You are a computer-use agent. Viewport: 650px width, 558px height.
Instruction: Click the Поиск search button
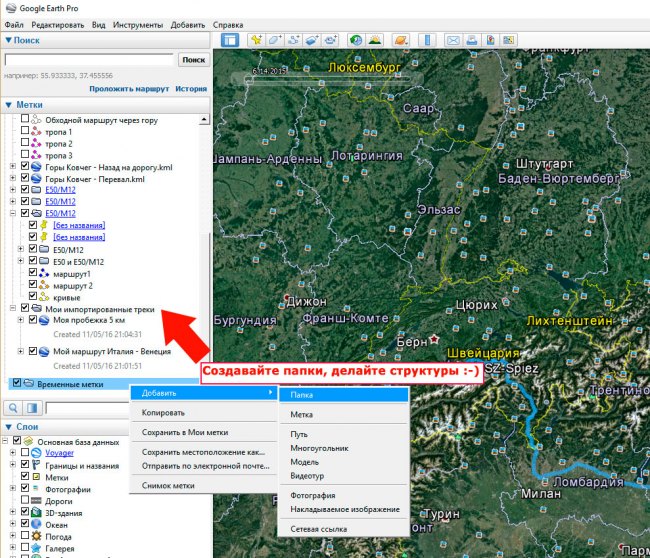(x=194, y=60)
